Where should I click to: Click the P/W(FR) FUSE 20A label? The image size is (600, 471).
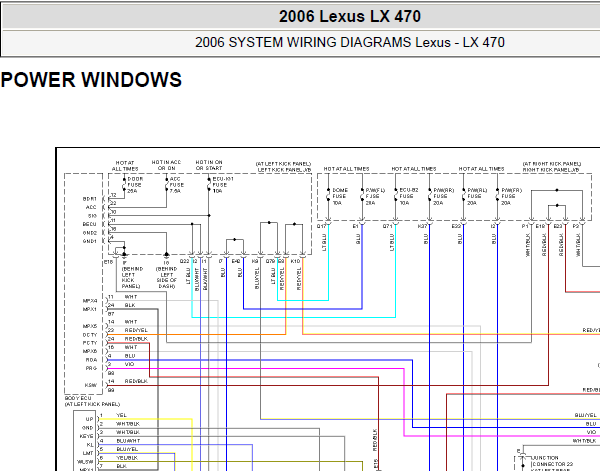(512, 196)
